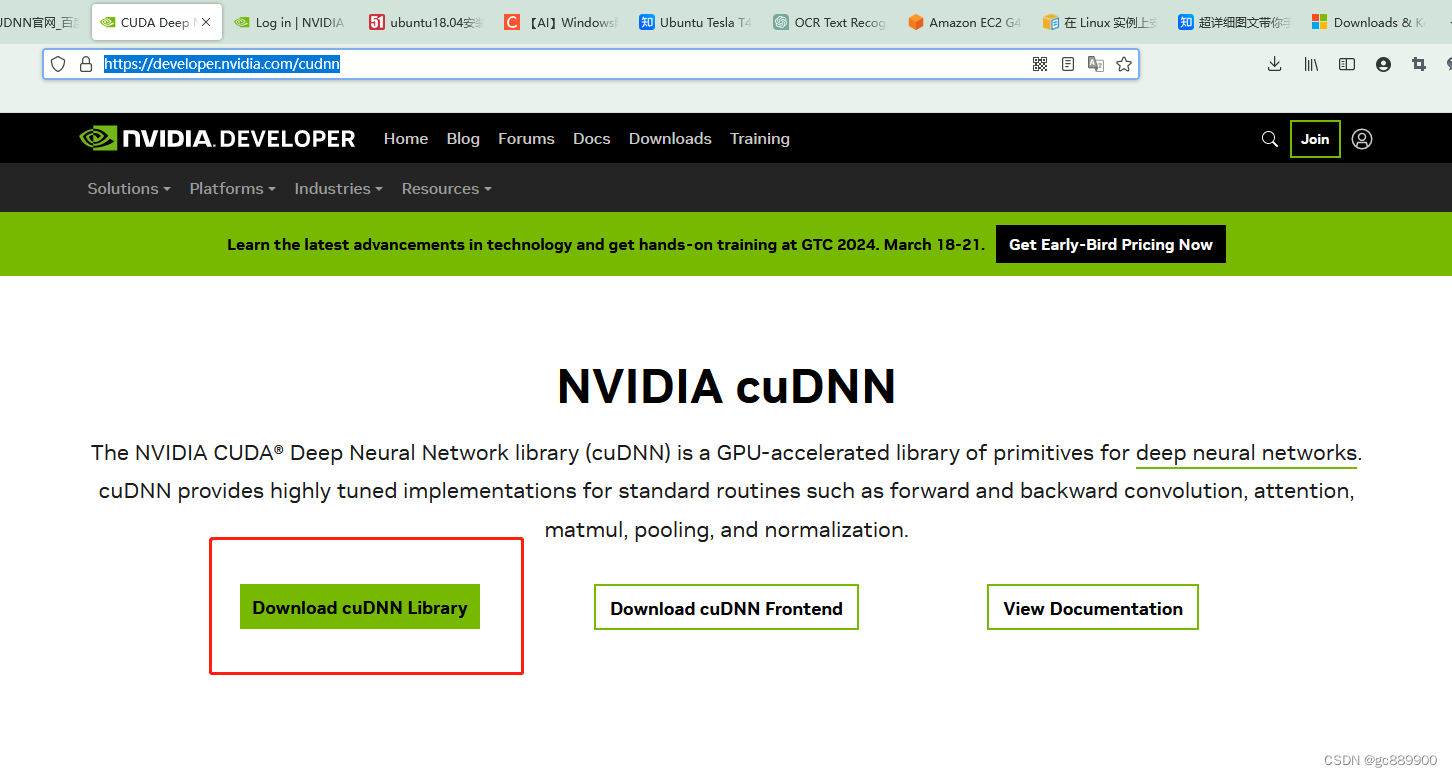The width and height of the screenshot is (1452, 777).
Task: Expand the Resources dropdown
Action: point(446,188)
